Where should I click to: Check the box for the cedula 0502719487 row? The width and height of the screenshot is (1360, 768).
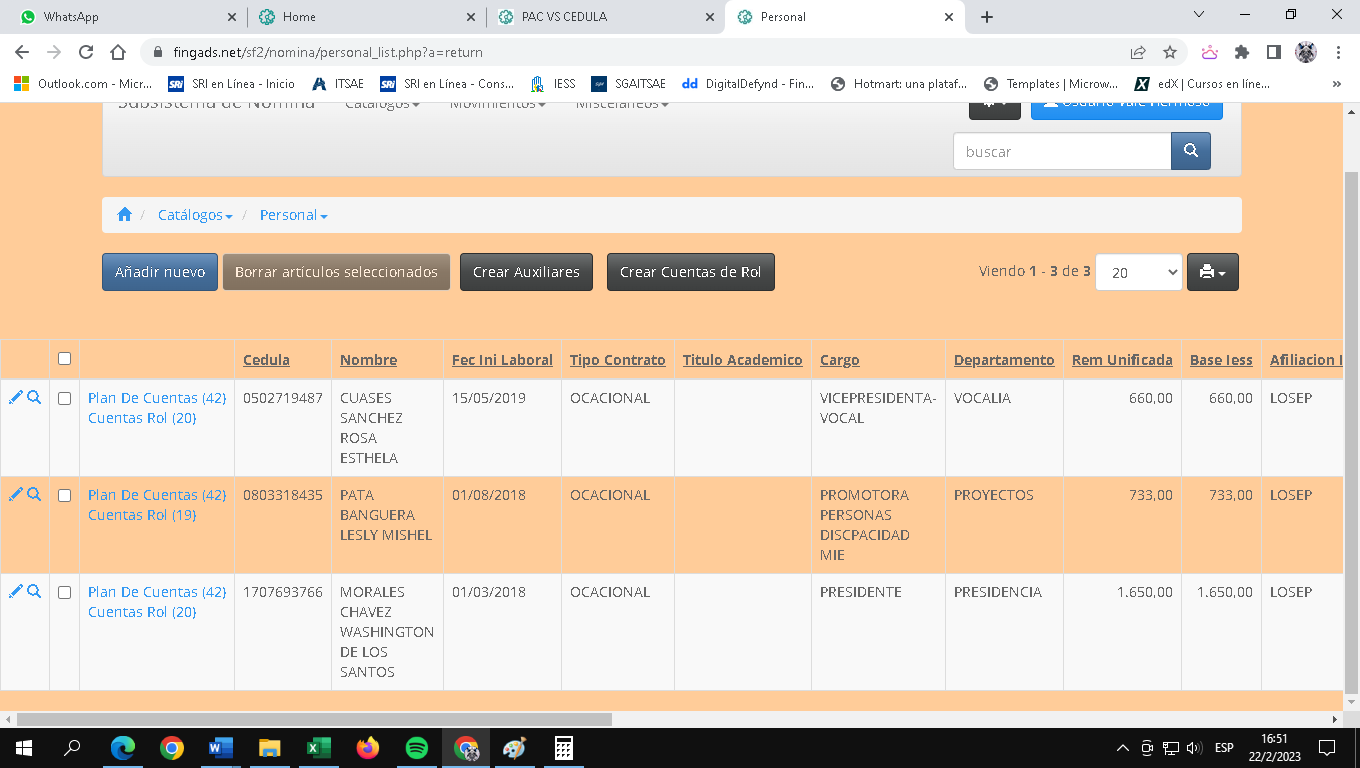tap(65, 398)
